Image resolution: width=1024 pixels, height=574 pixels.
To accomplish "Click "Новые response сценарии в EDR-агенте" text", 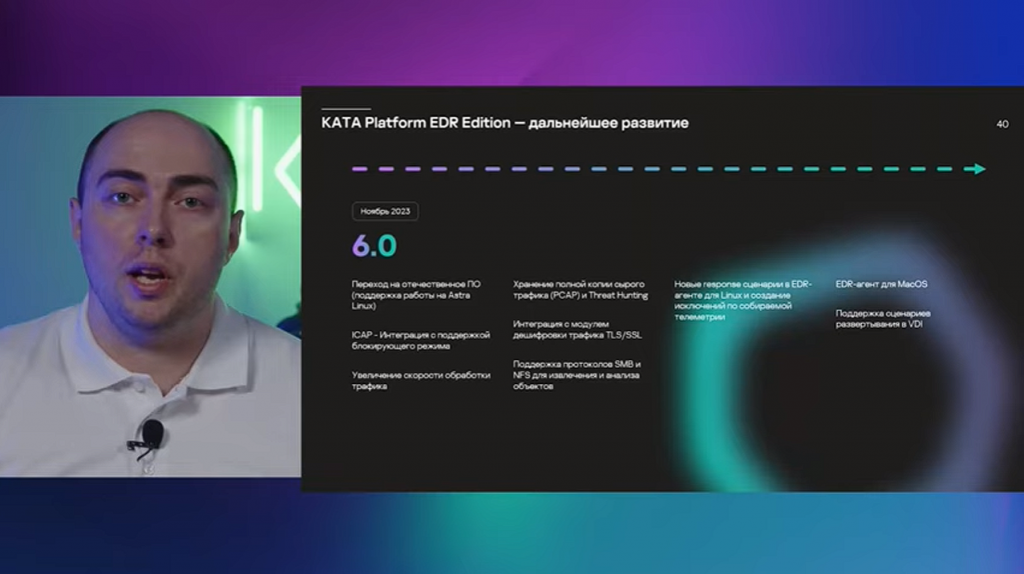I will [743, 300].
